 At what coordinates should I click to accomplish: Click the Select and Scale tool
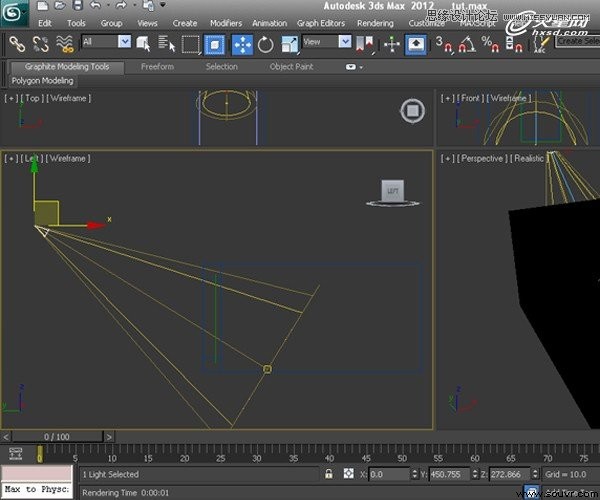[289, 43]
